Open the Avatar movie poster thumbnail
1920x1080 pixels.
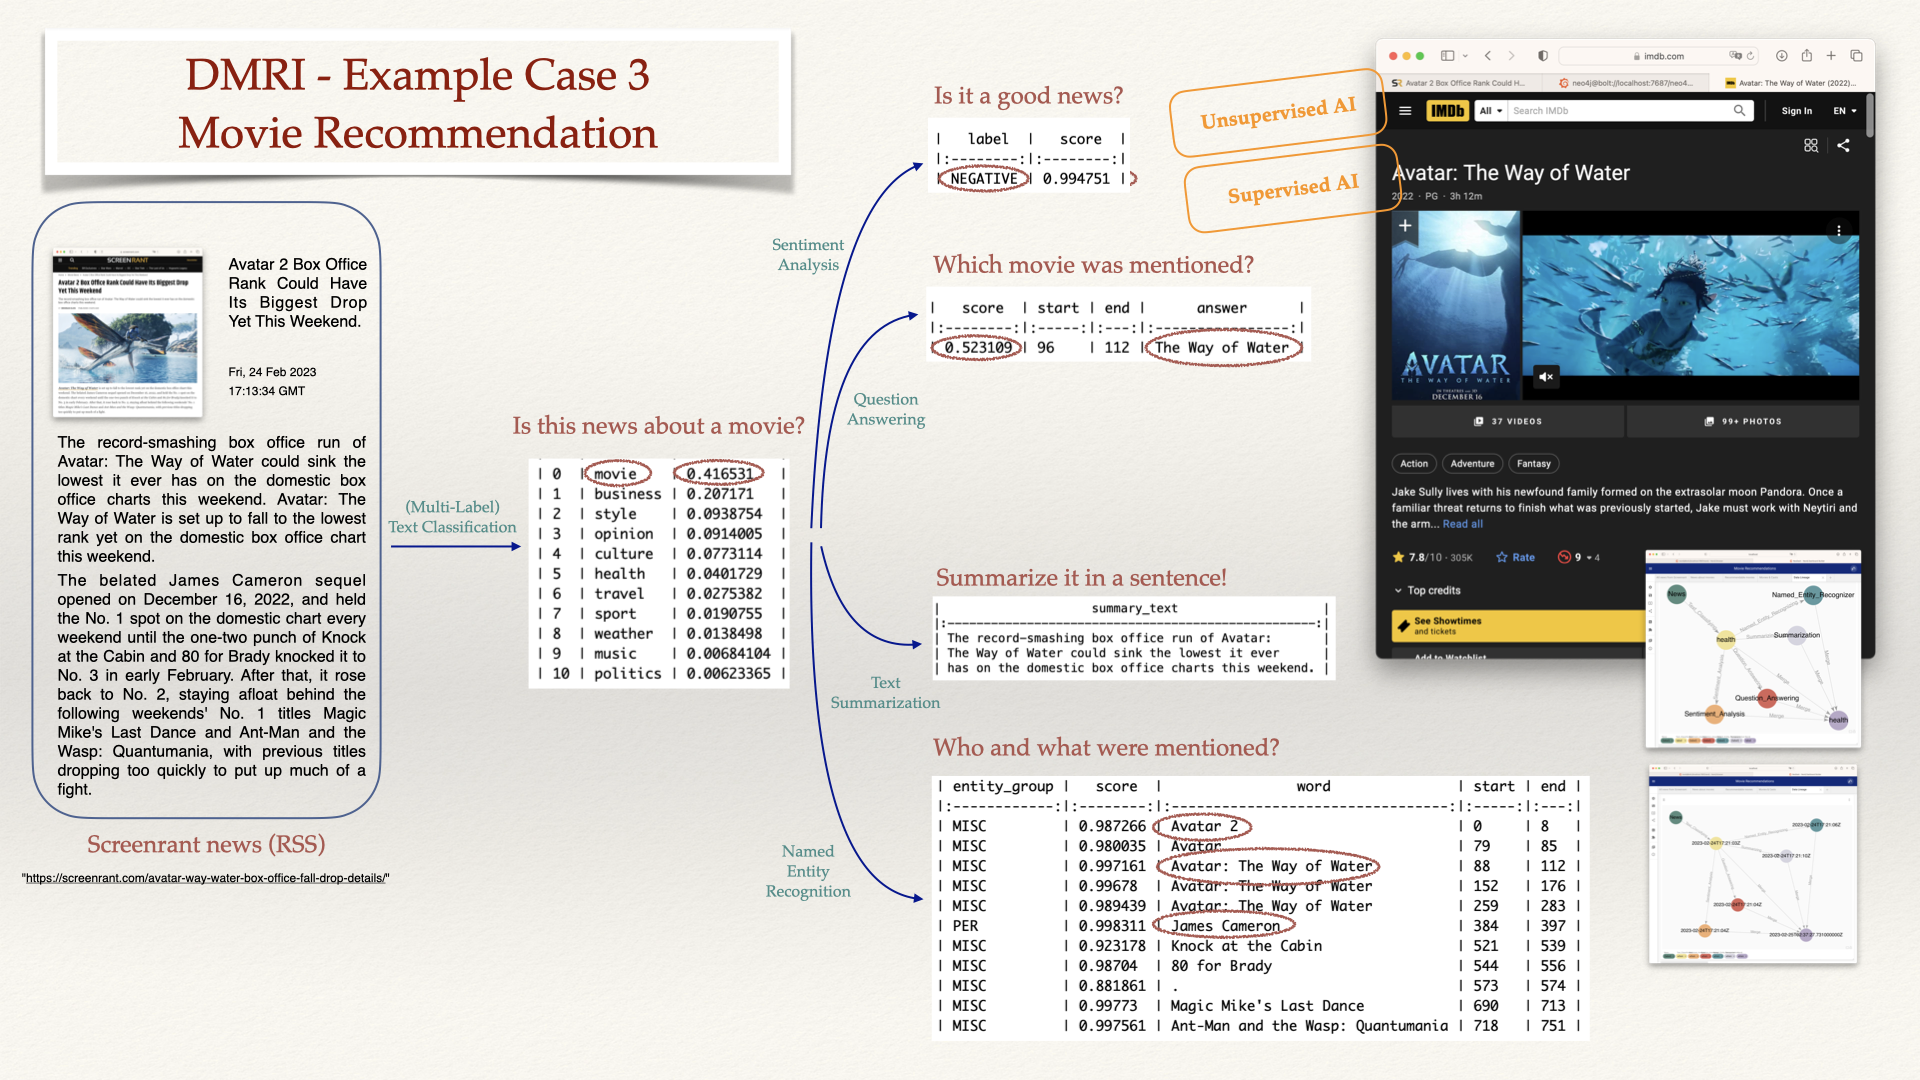pos(1456,306)
